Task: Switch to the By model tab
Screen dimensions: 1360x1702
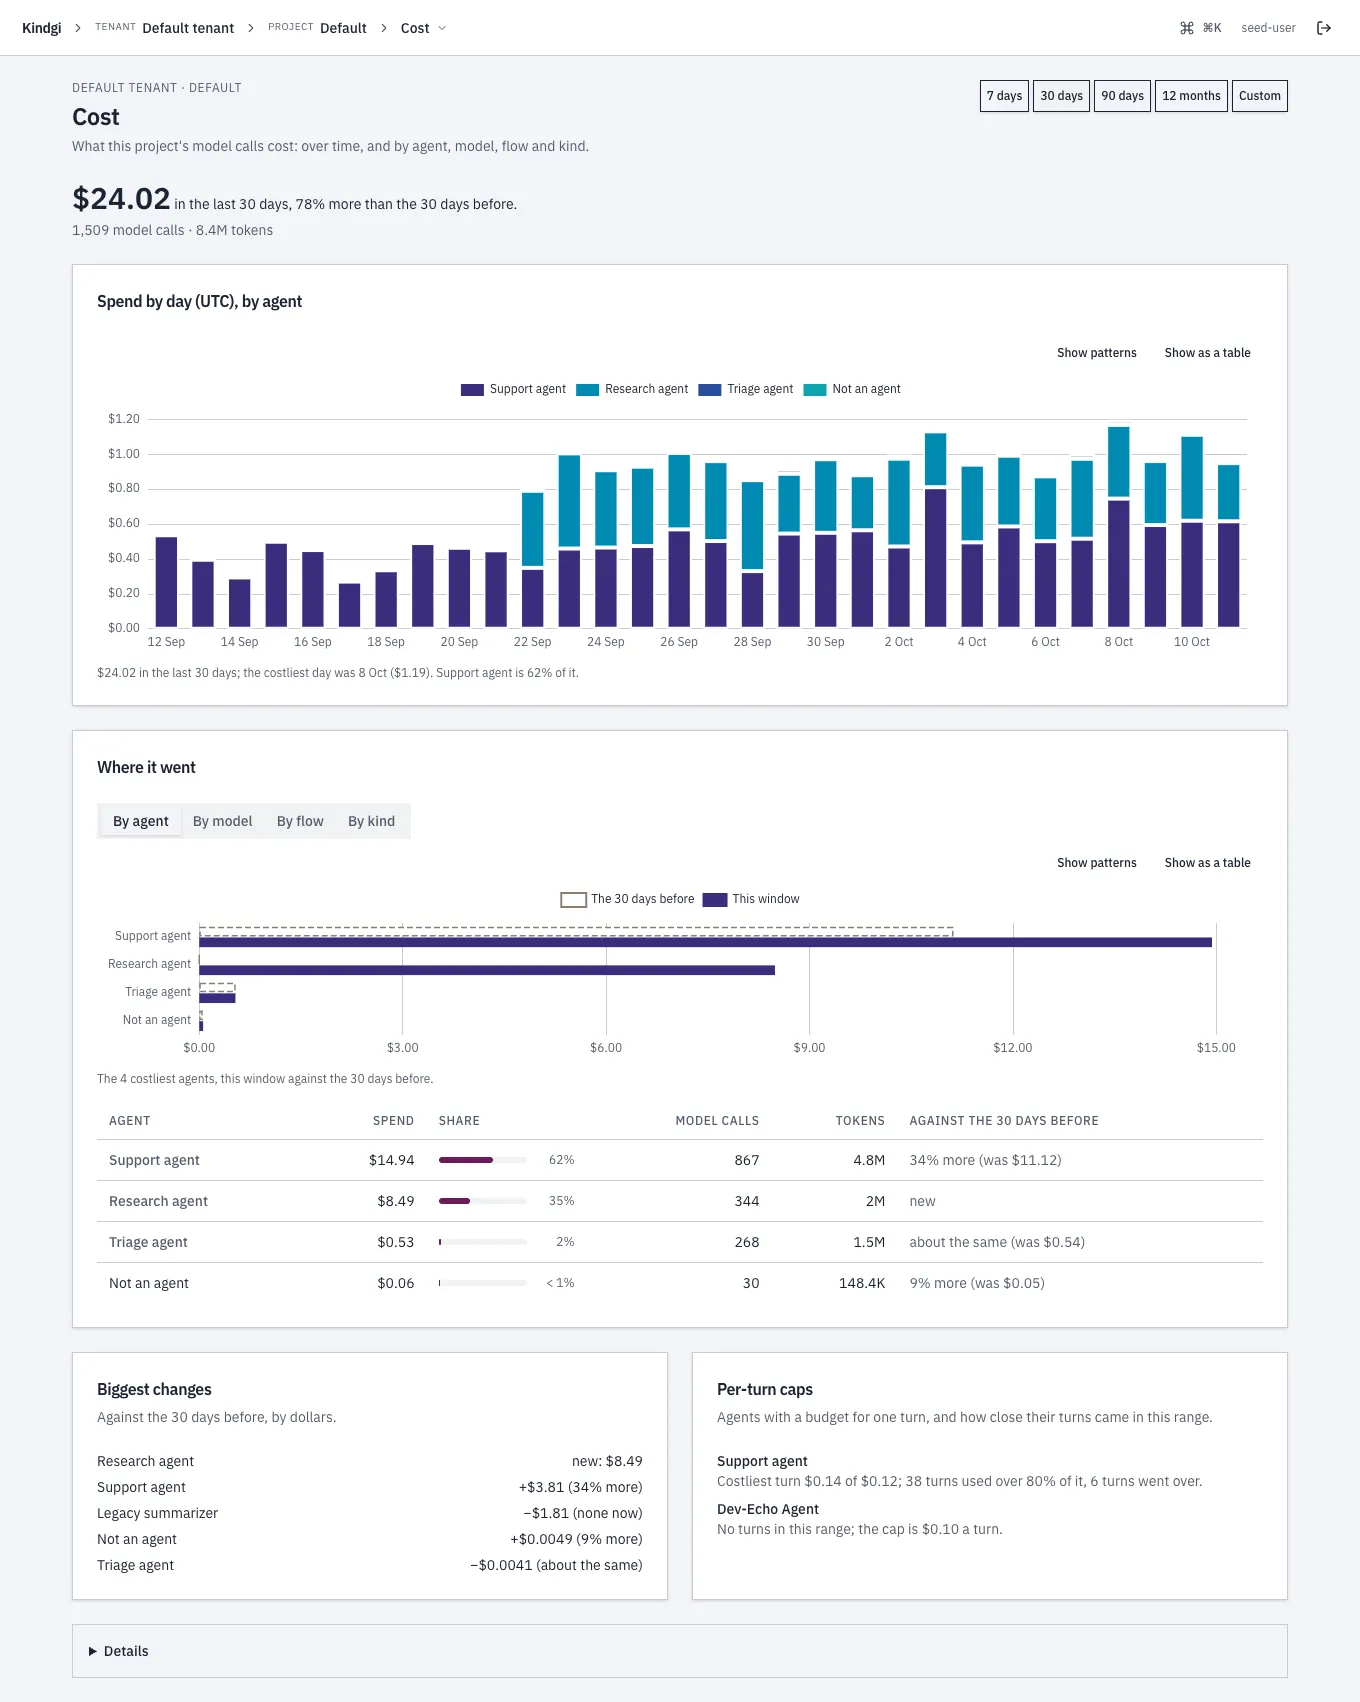Action: pyautogui.click(x=222, y=821)
